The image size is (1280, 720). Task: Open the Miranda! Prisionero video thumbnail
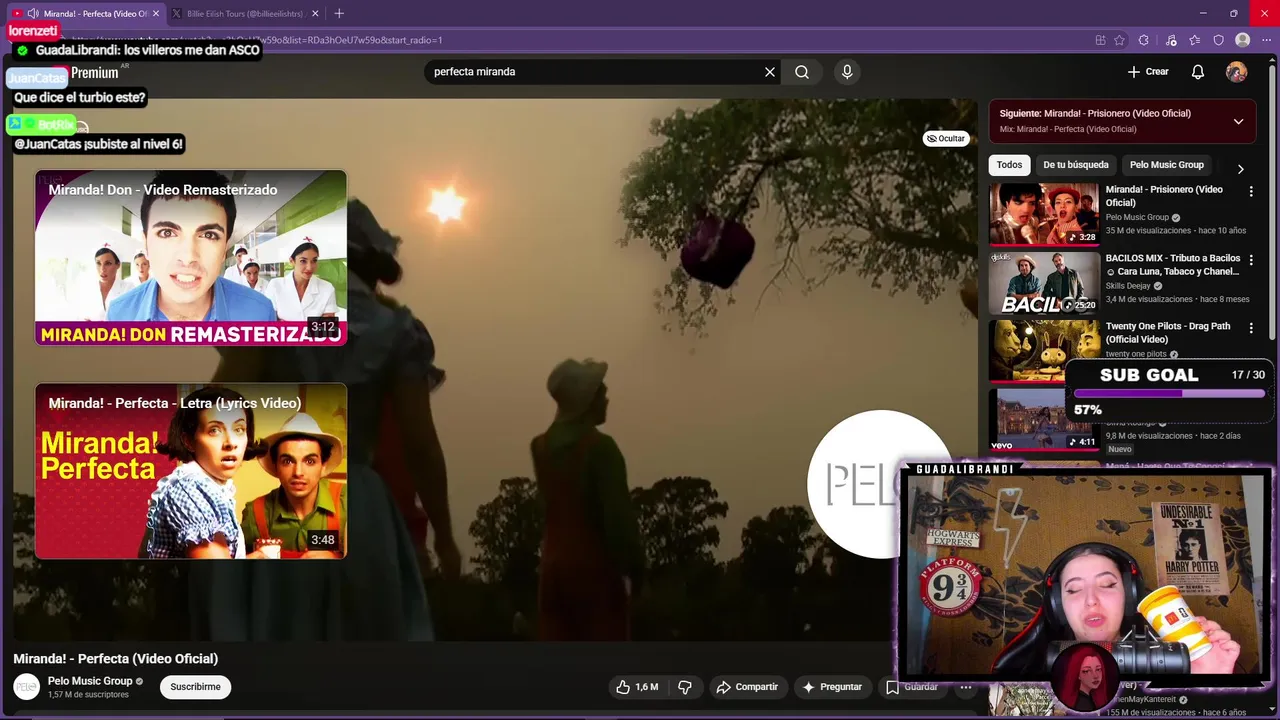pyautogui.click(x=1044, y=214)
